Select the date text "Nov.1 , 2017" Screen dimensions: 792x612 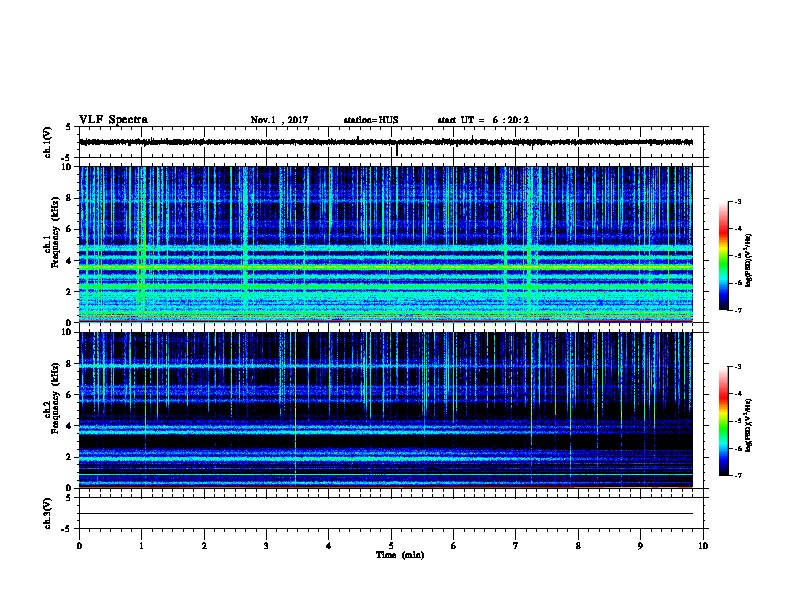[x=279, y=120]
